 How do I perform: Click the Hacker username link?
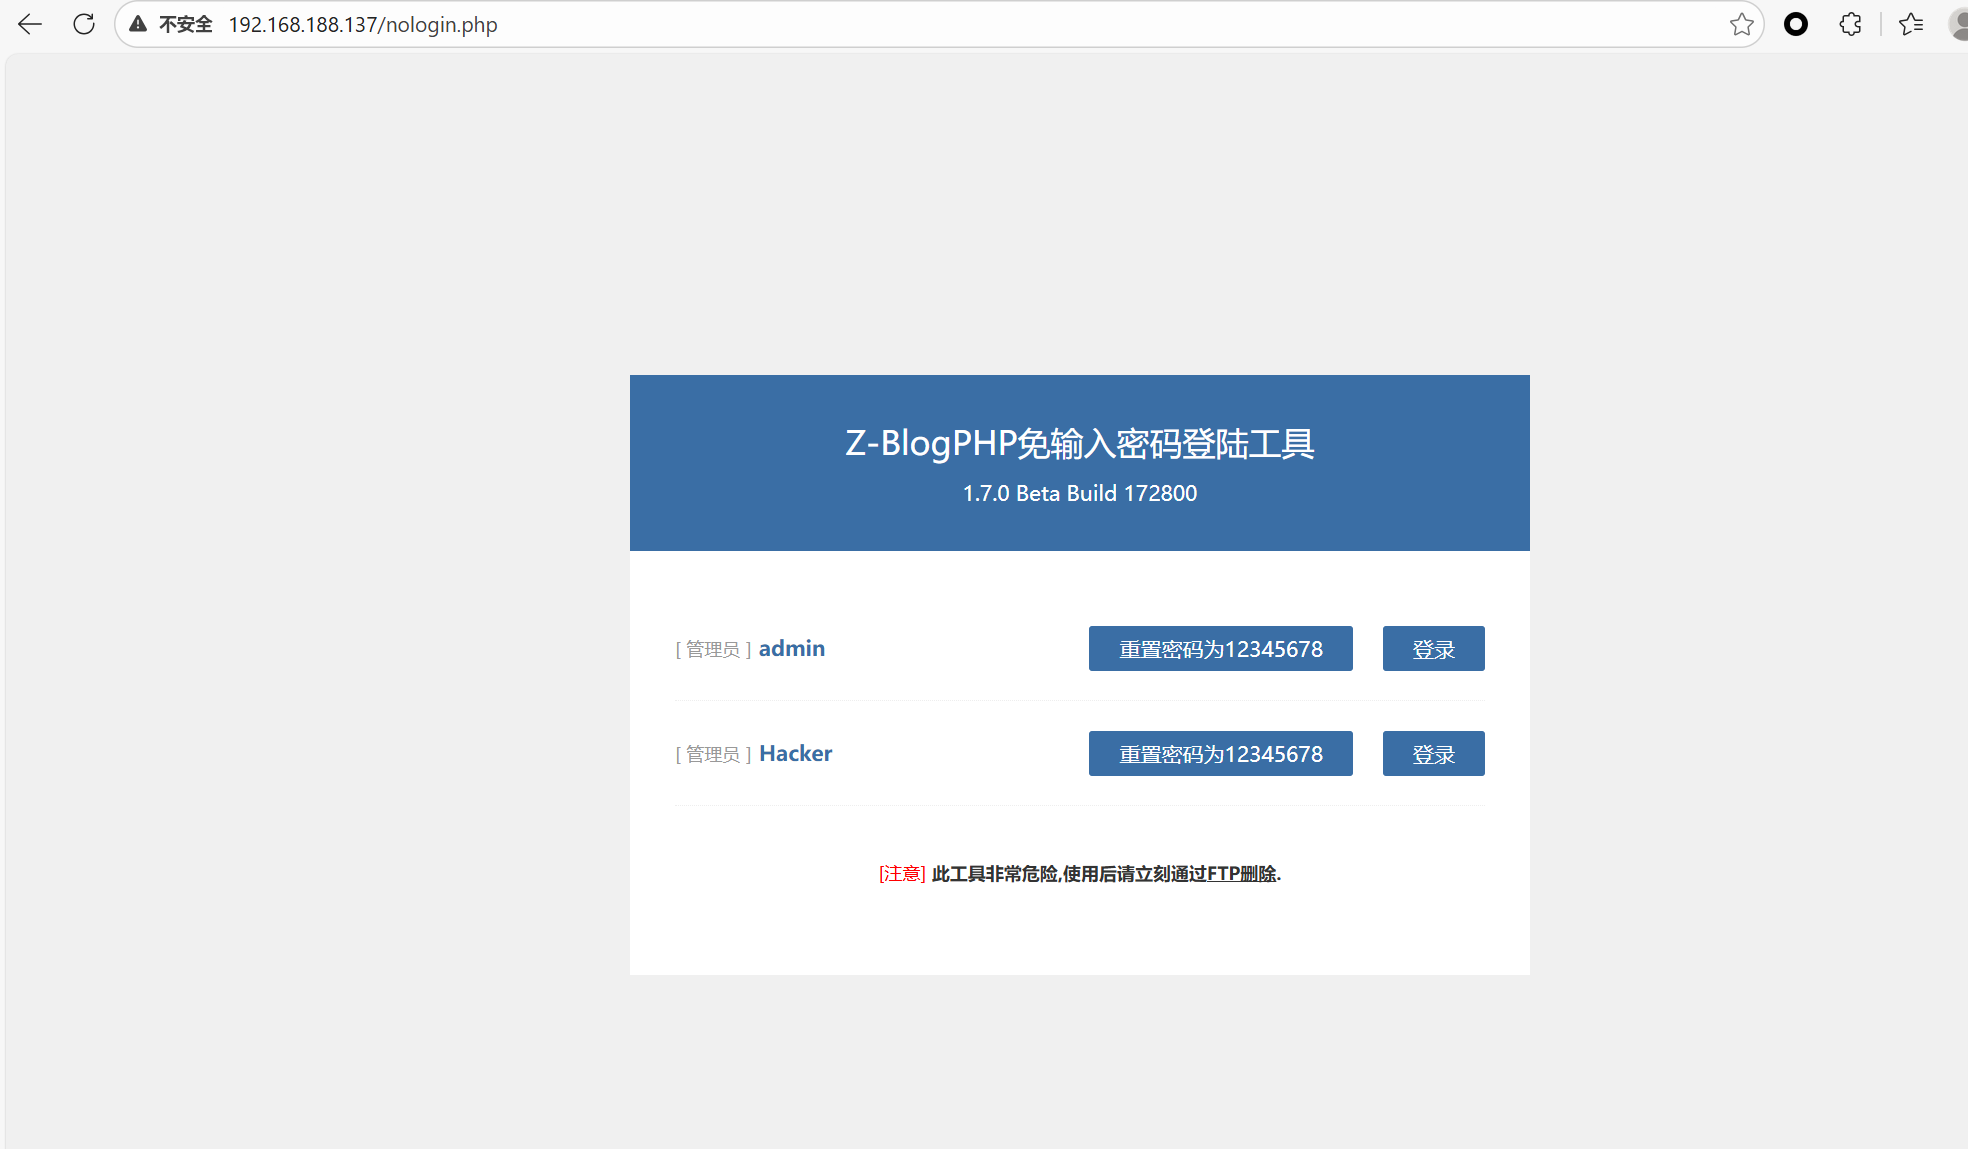[x=795, y=753]
